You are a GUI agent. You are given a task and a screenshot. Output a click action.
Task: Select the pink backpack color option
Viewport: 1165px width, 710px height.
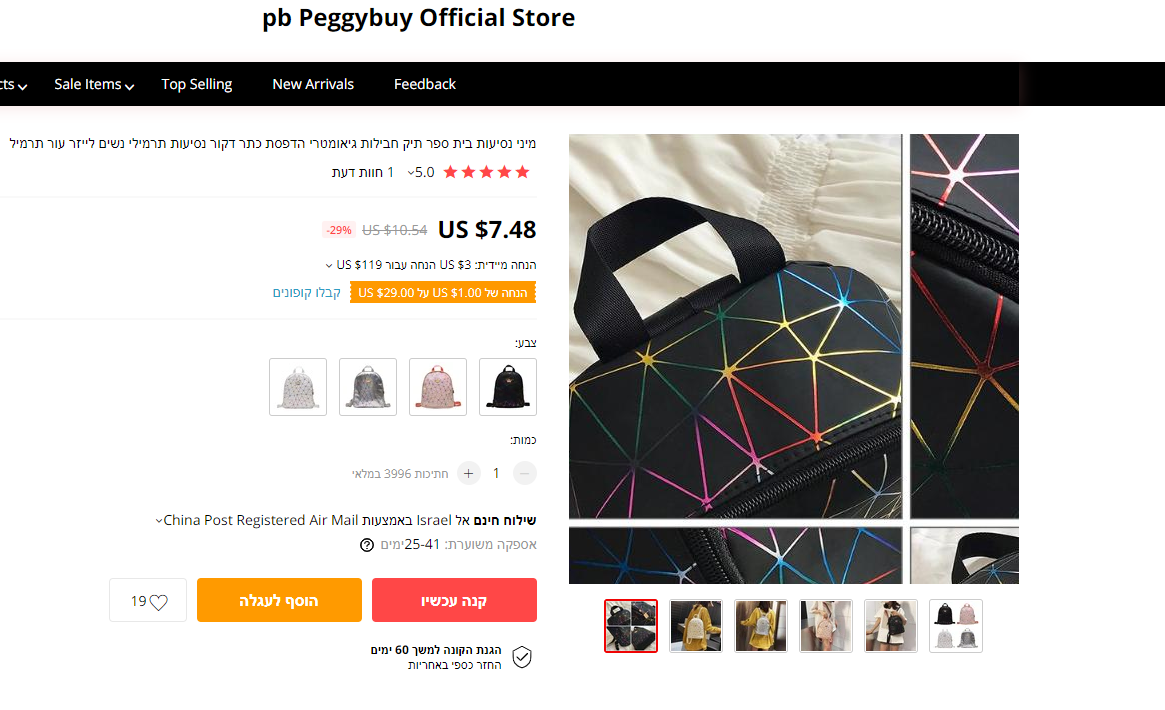click(438, 387)
